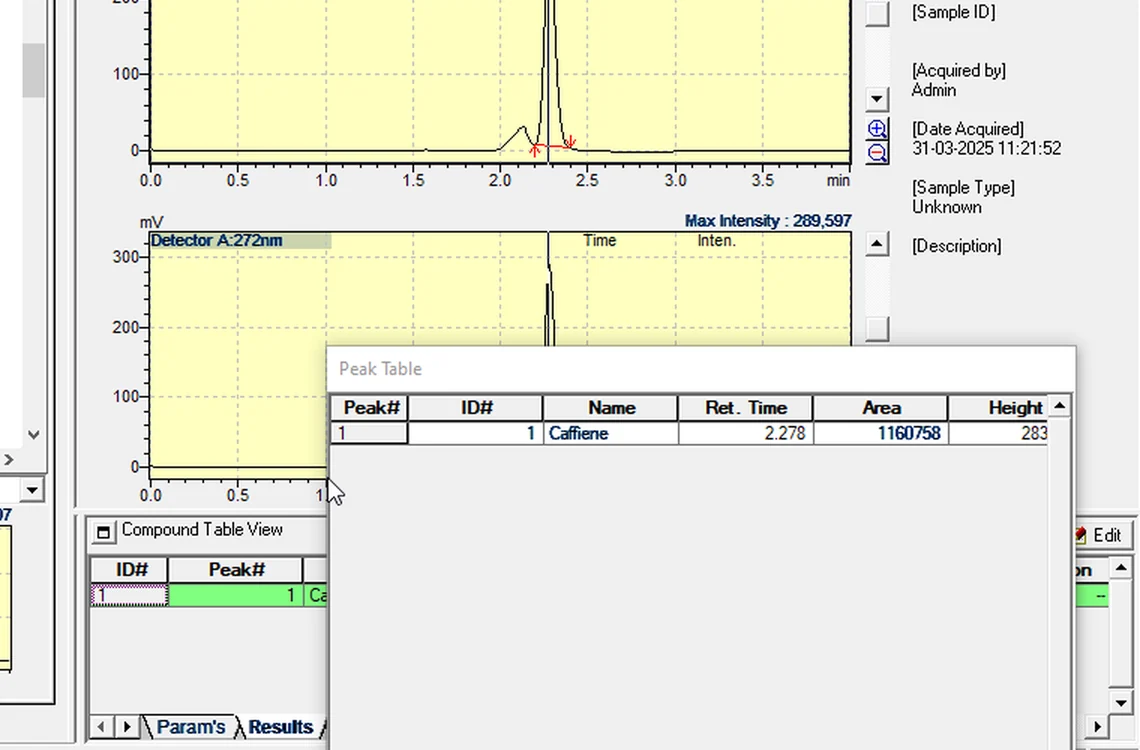Click the lower chromatogram scroll up arrow
The width and height of the screenshot is (1140, 750).
(x=878, y=245)
